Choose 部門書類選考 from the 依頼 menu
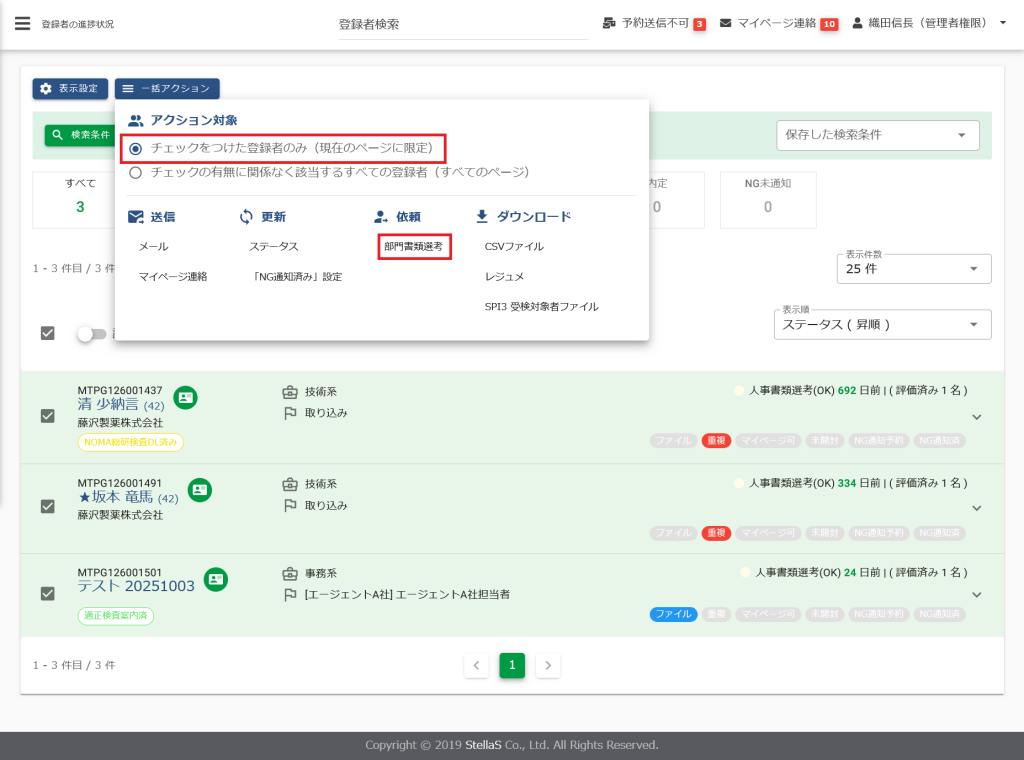 414,246
